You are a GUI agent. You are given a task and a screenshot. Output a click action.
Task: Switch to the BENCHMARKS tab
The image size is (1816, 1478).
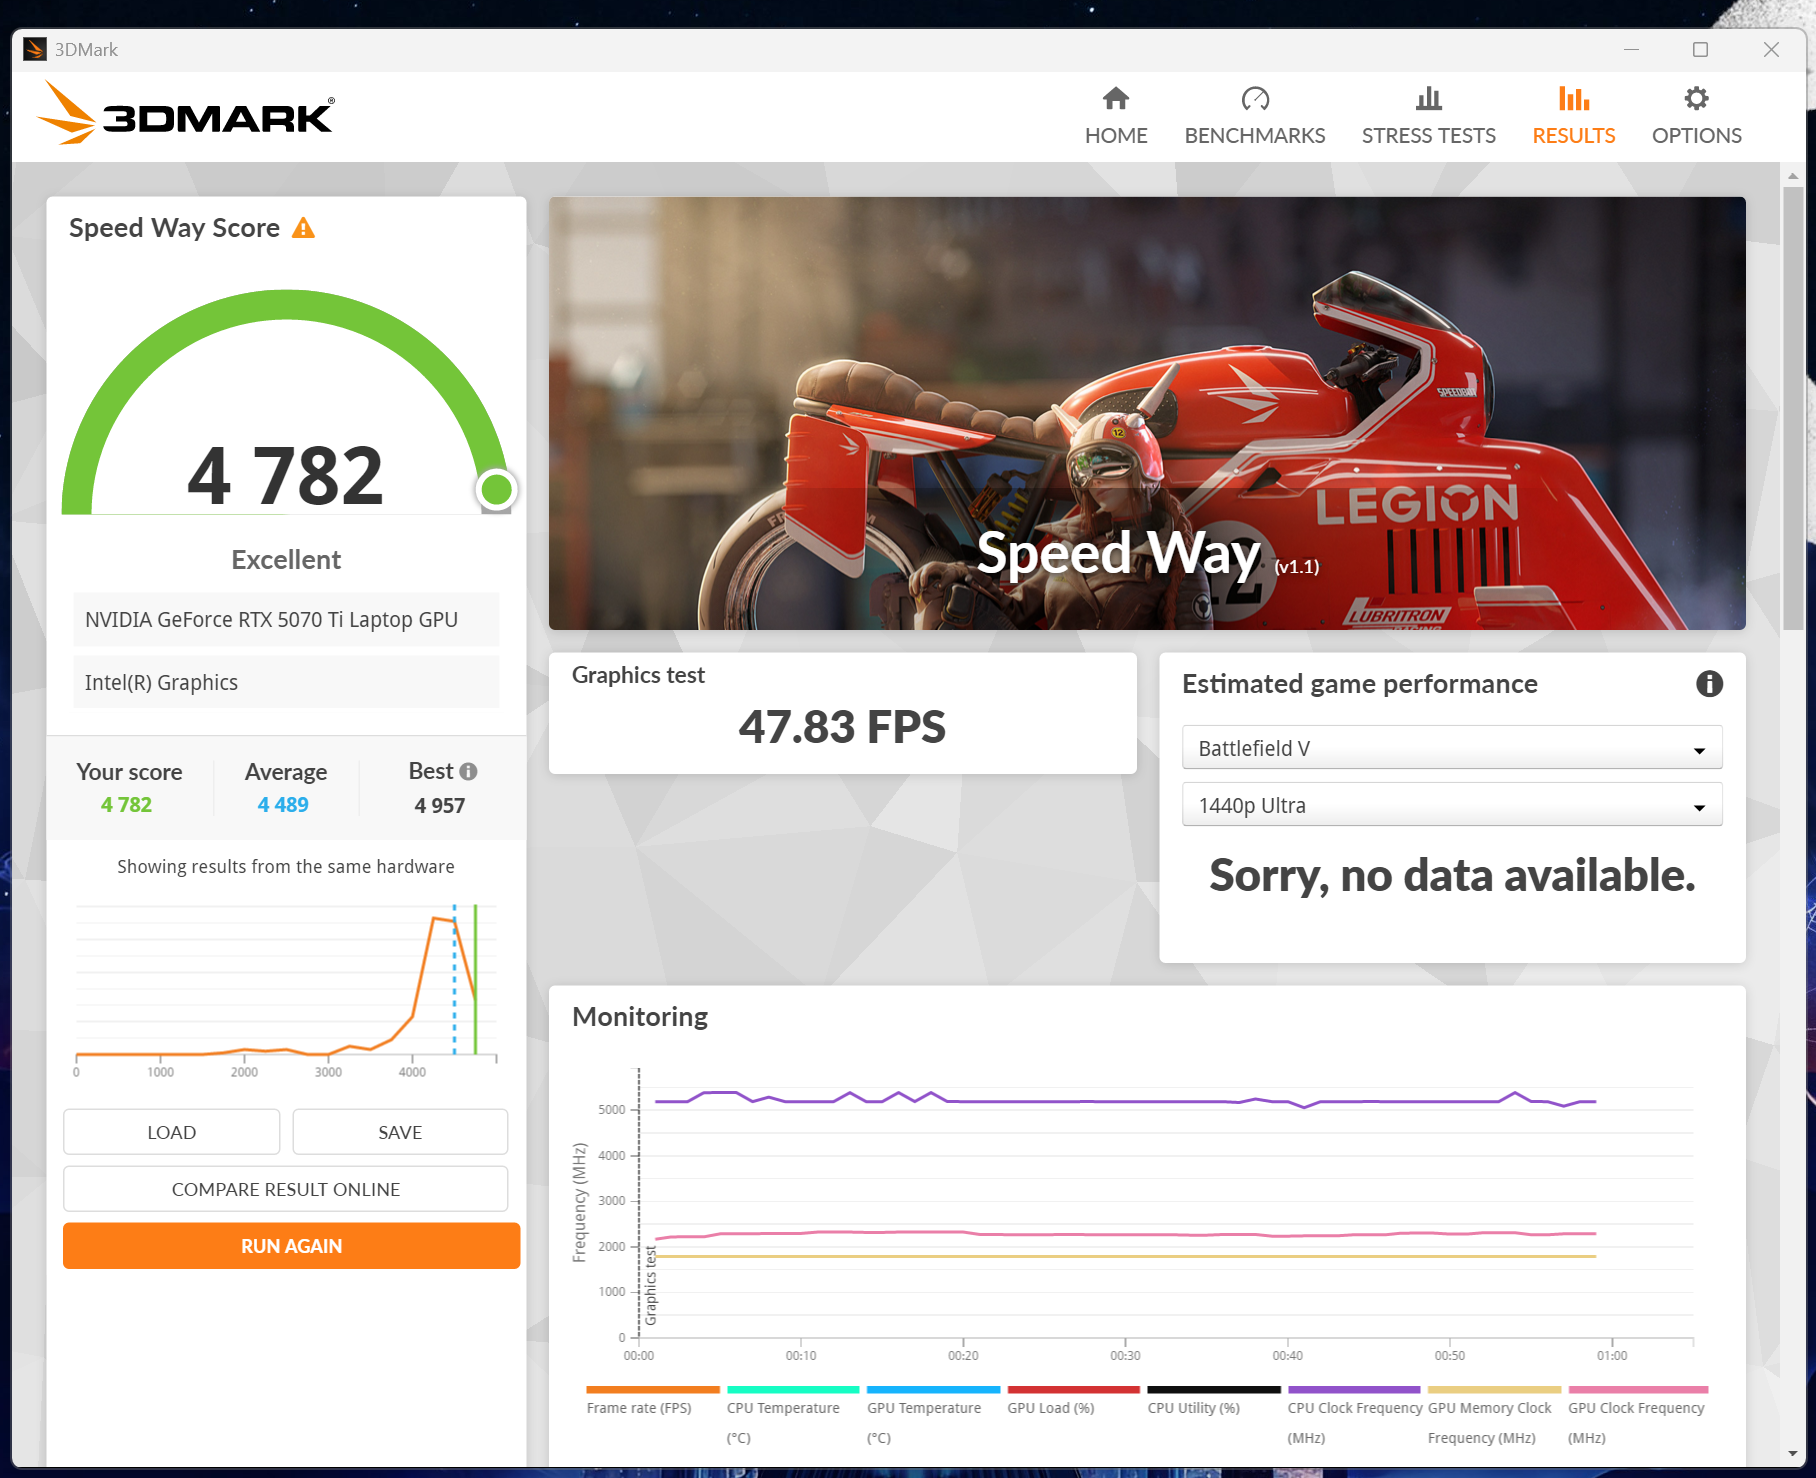coord(1255,116)
